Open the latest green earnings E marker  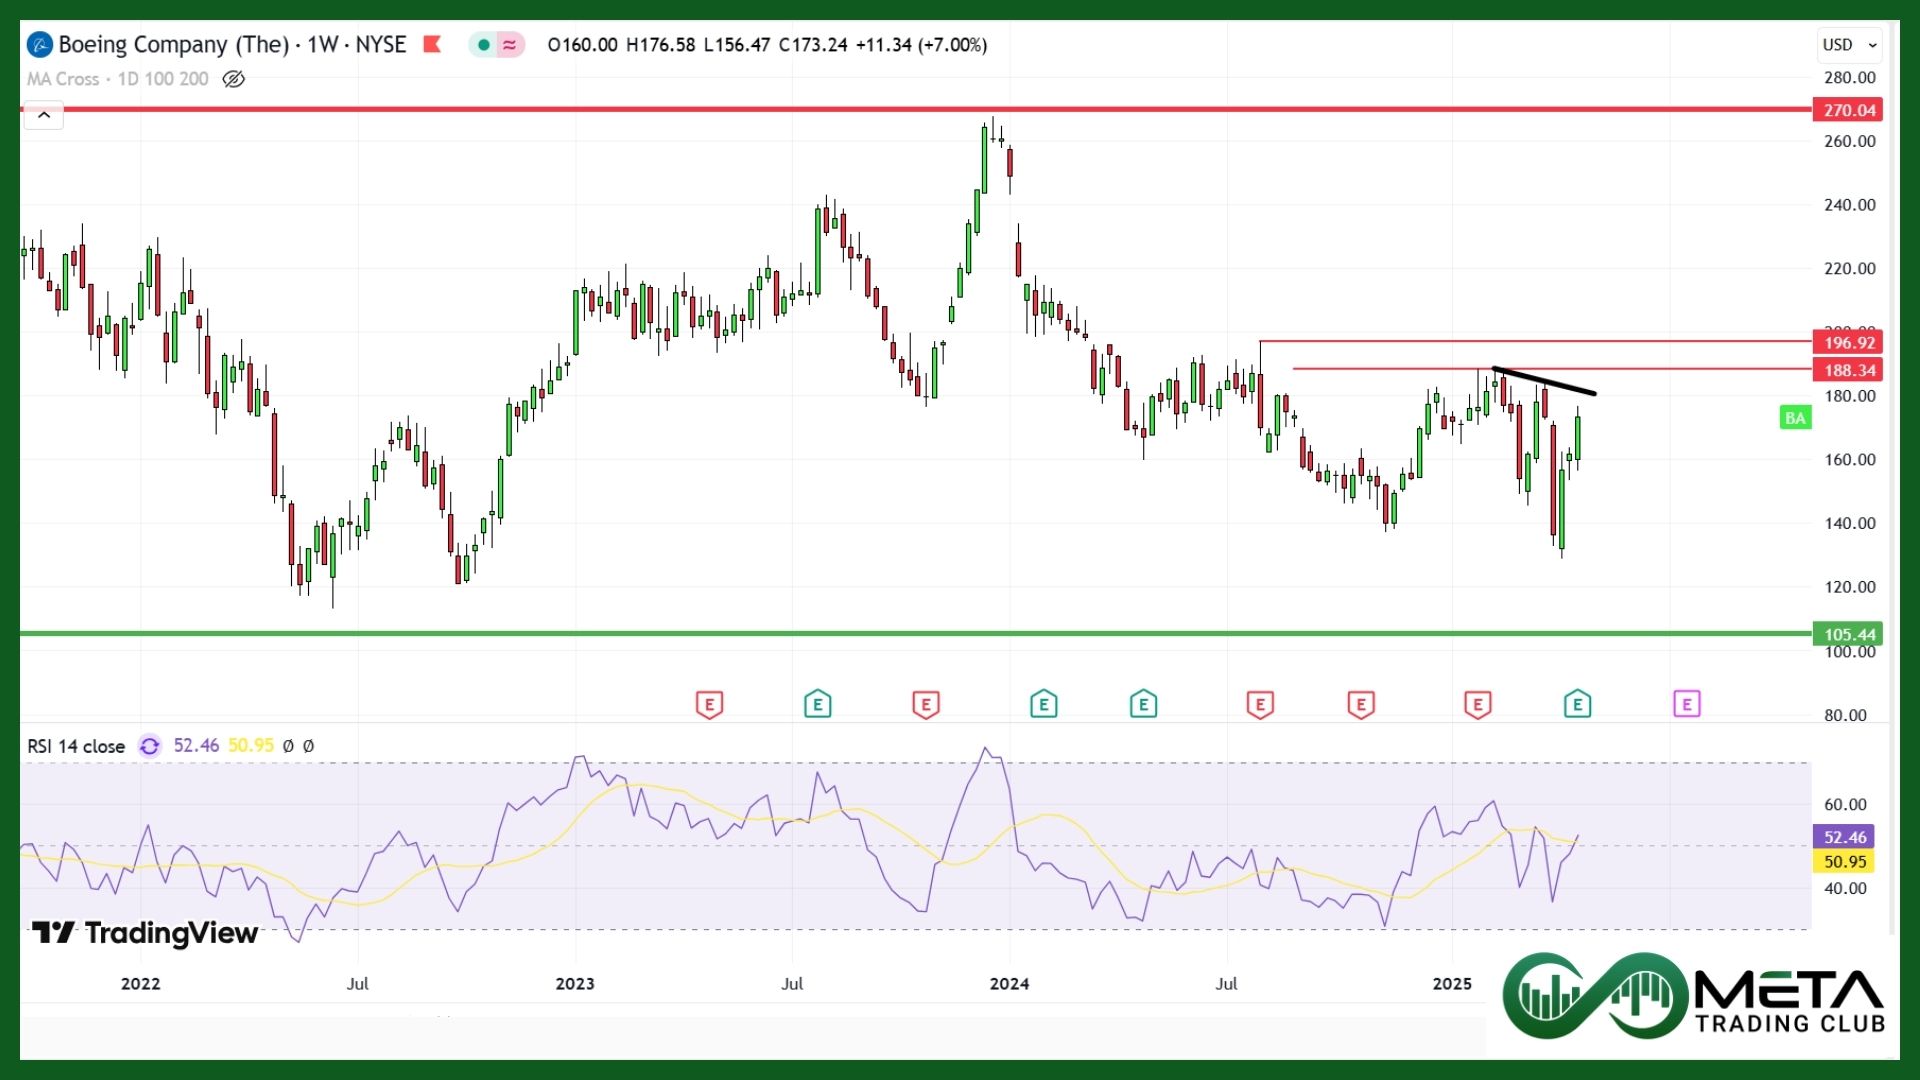click(x=1577, y=704)
